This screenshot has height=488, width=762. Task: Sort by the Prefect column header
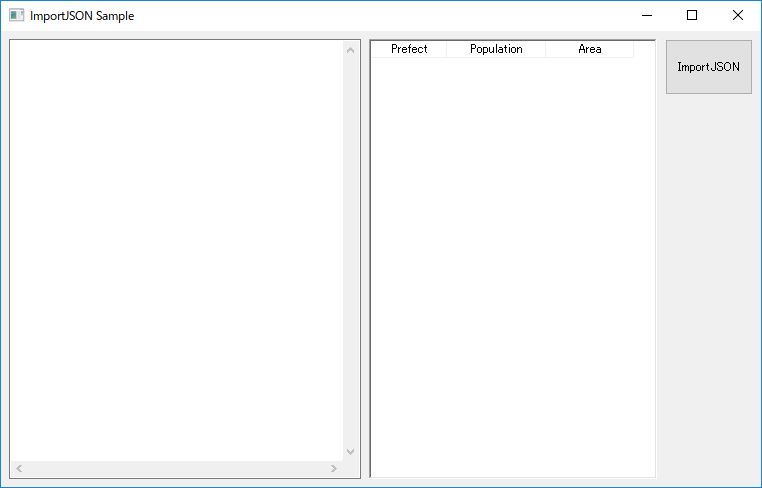[x=409, y=49]
